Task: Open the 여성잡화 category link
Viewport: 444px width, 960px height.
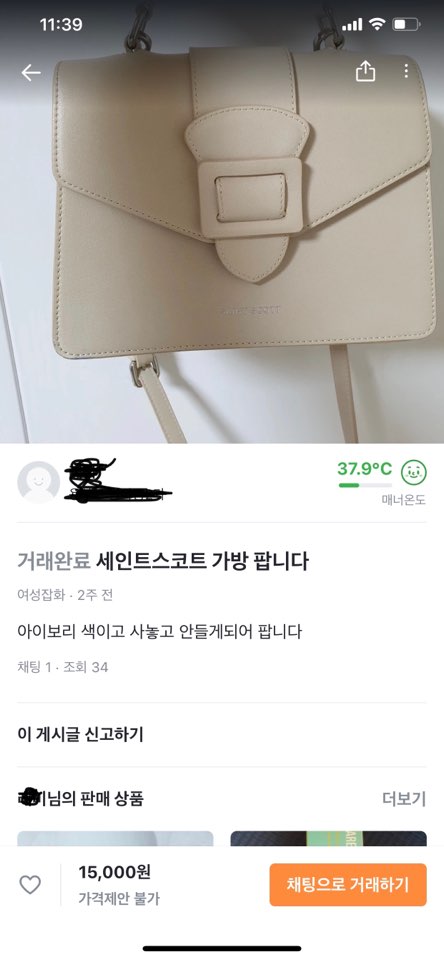Action: click(x=41, y=595)
